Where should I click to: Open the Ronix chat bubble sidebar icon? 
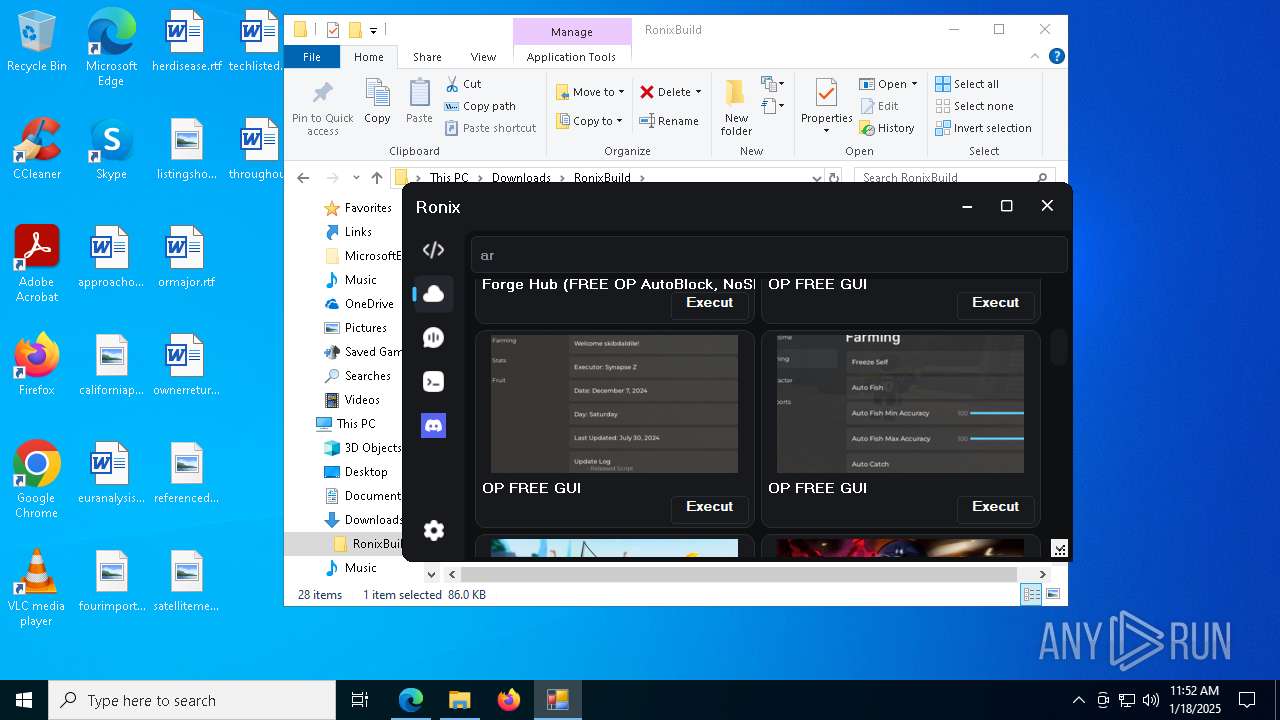[433, 338]
